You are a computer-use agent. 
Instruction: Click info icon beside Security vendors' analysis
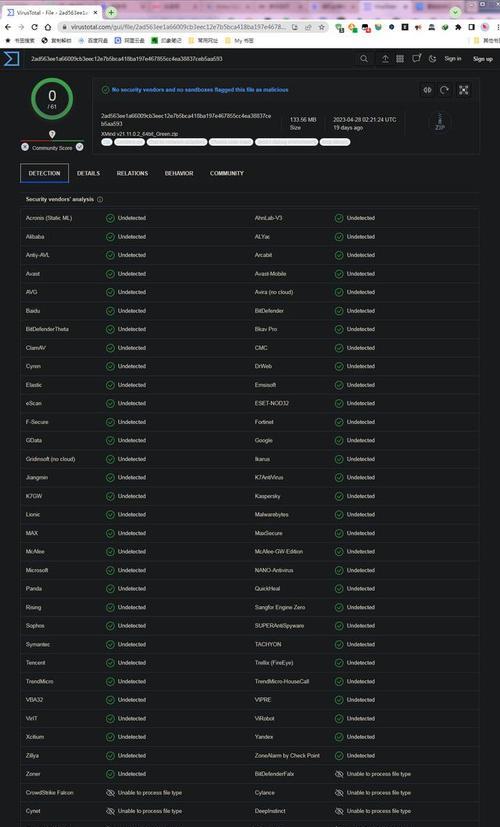pos(100,199)
